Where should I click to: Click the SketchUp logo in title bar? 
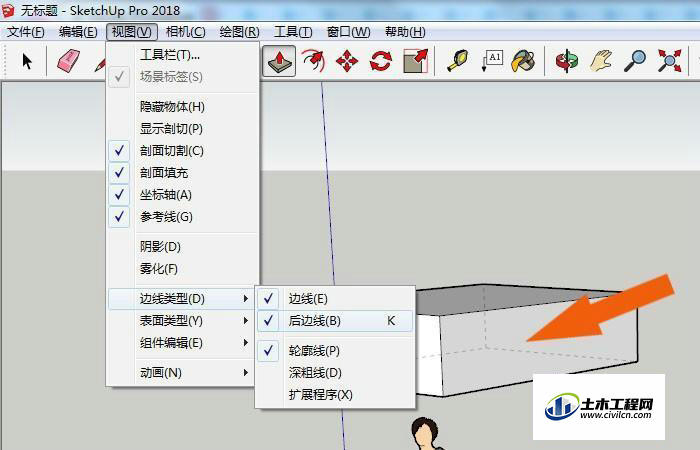7,11
